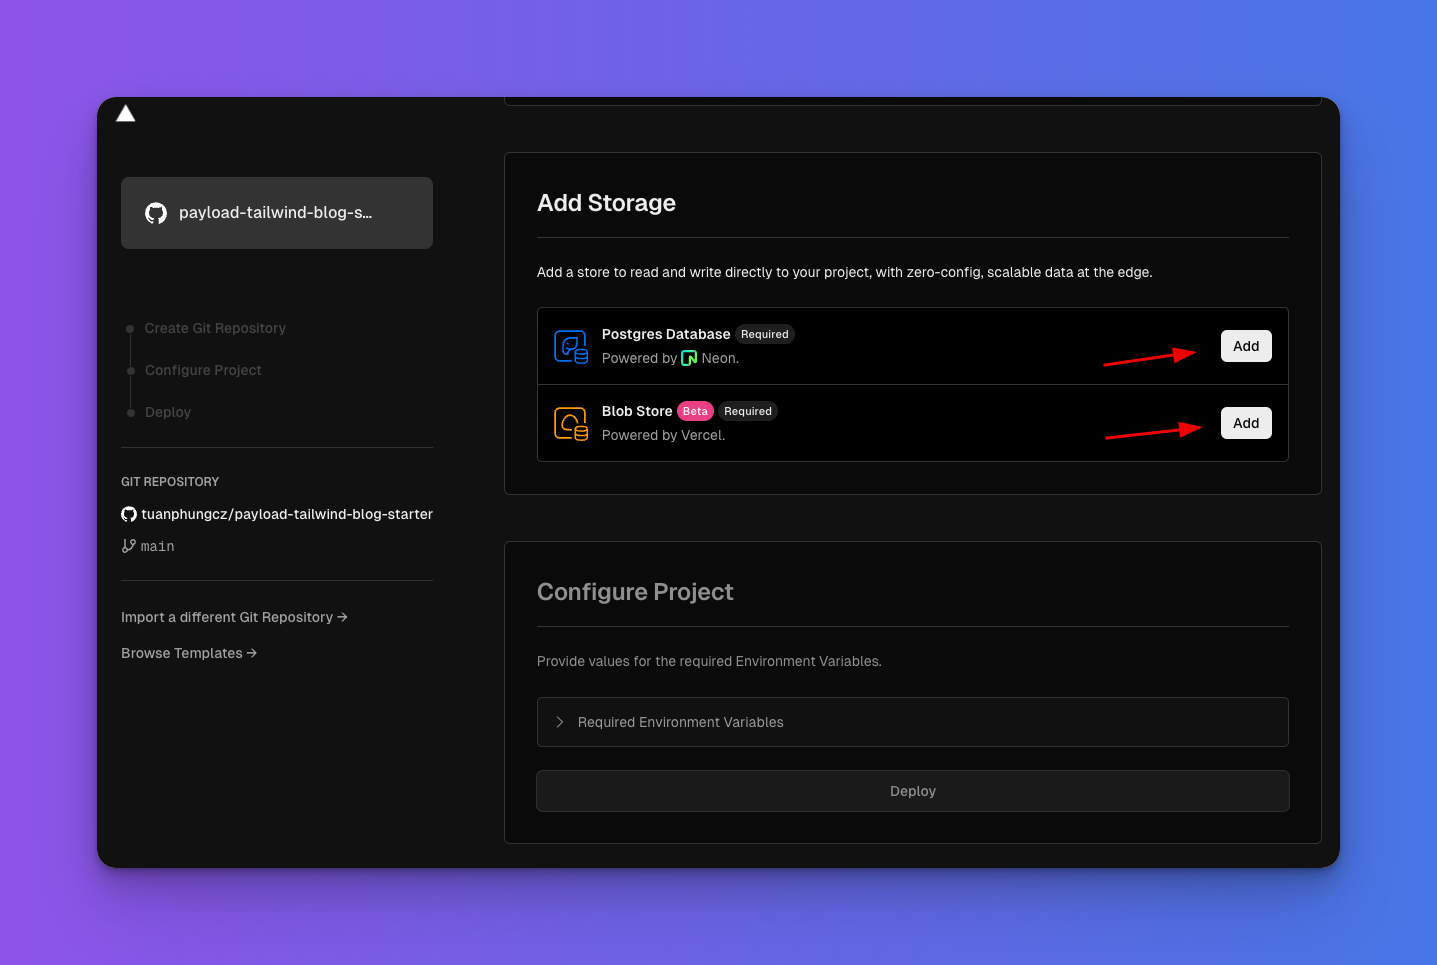Image resolution: width=1437 pixels, height=965 pixels.
Task: Open the Required Environment Variables section
Action: click(x=680, y=722)
